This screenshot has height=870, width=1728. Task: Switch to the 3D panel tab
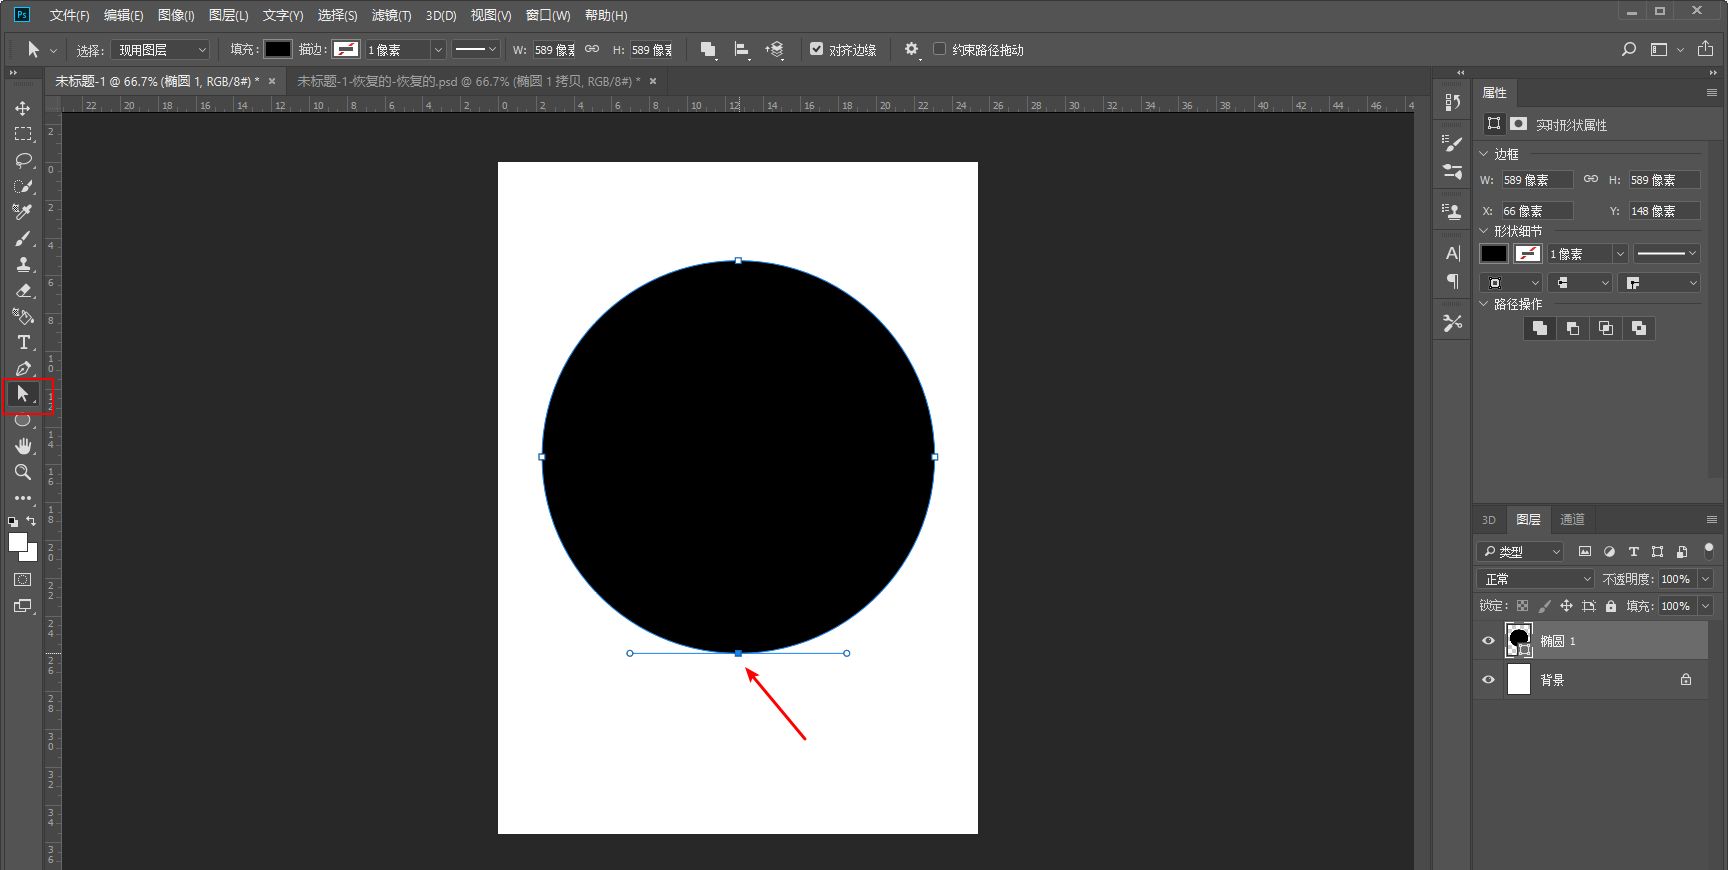(1489, 519)
